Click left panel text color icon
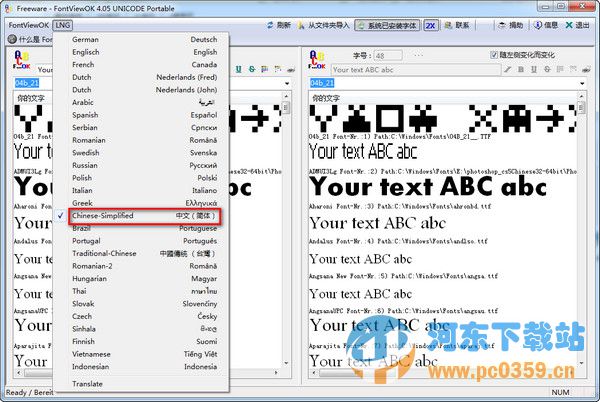600x402 pixels. pos(265,69)
